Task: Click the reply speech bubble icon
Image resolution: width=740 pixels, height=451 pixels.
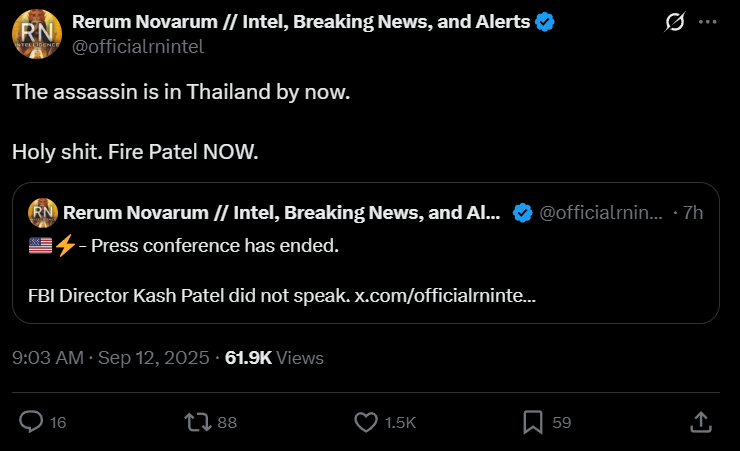Action: click(31, 422)
